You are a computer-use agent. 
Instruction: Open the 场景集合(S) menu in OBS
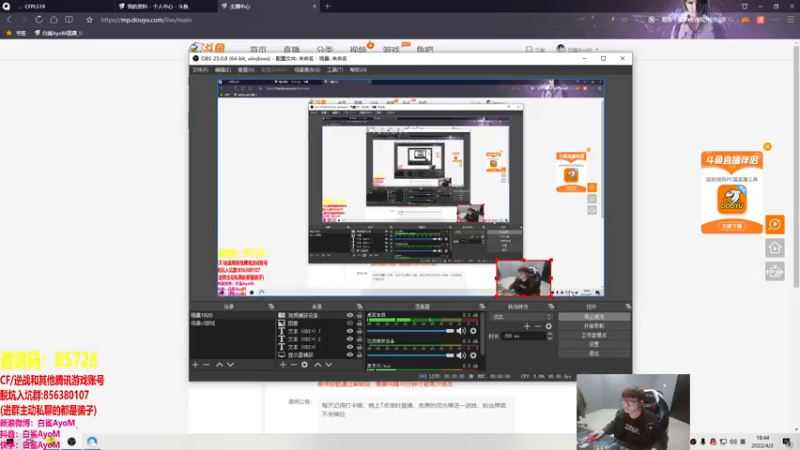[x=307, y=70]
